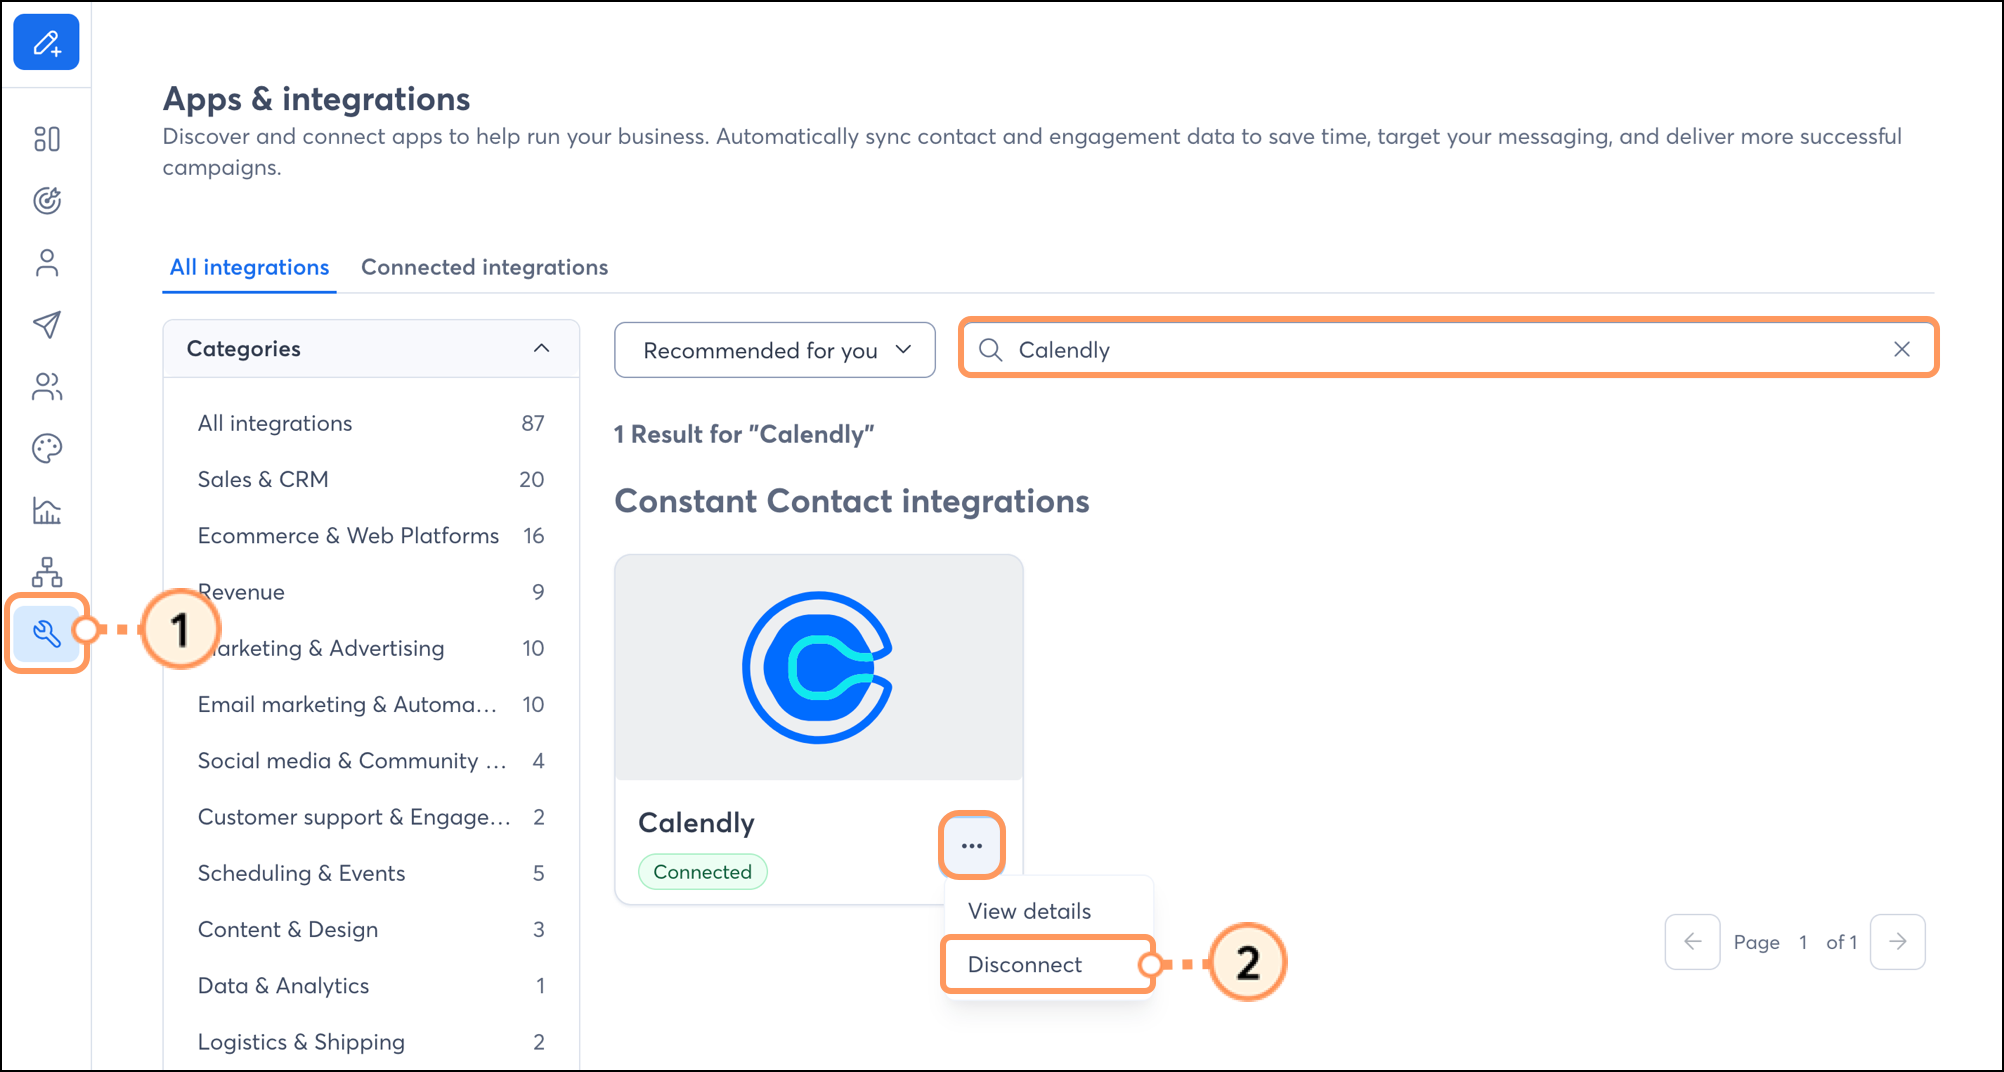Open the Campaigns paper plane icon
2004x1072 pixels.
(47, 324)
